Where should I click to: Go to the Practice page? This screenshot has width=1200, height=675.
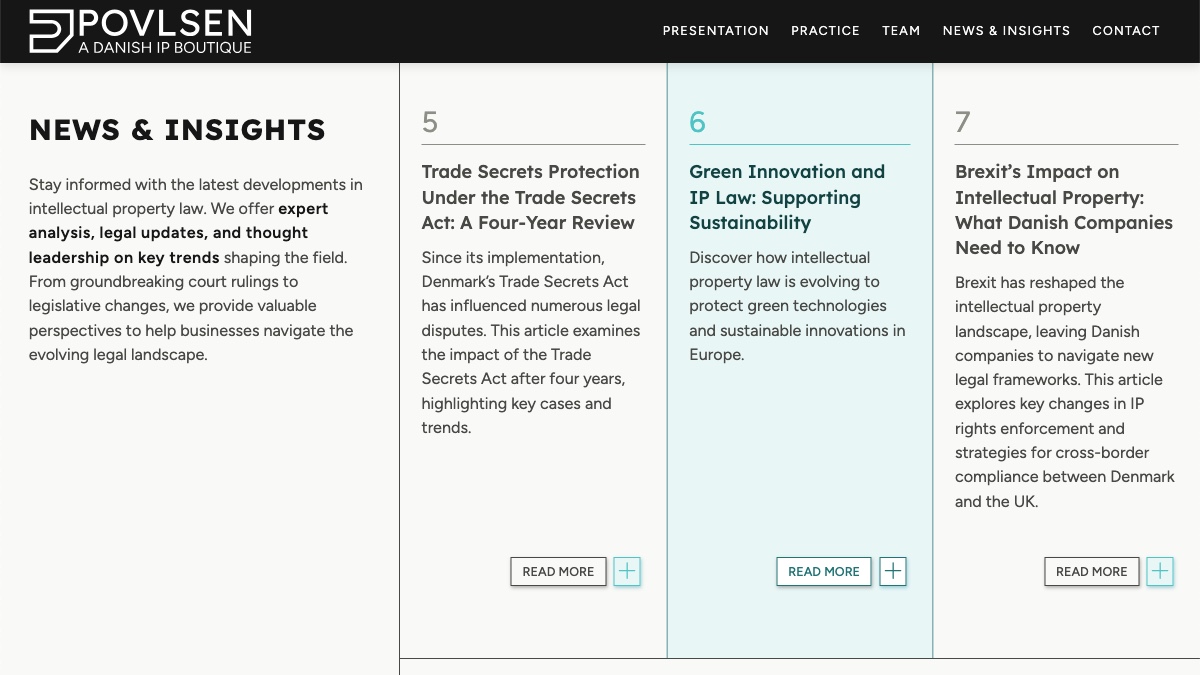click(x=825, y=31)
